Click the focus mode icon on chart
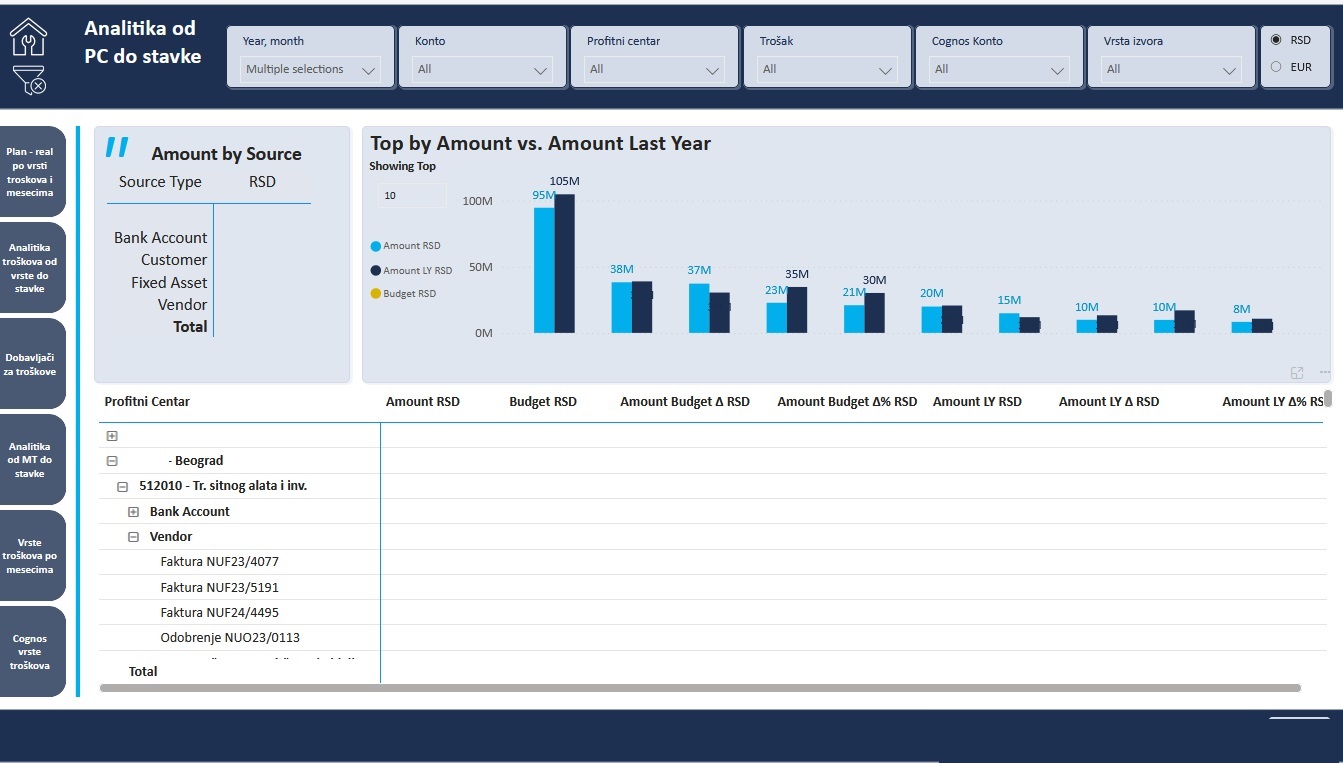1343x763 pixels. tap(1297, 373)
